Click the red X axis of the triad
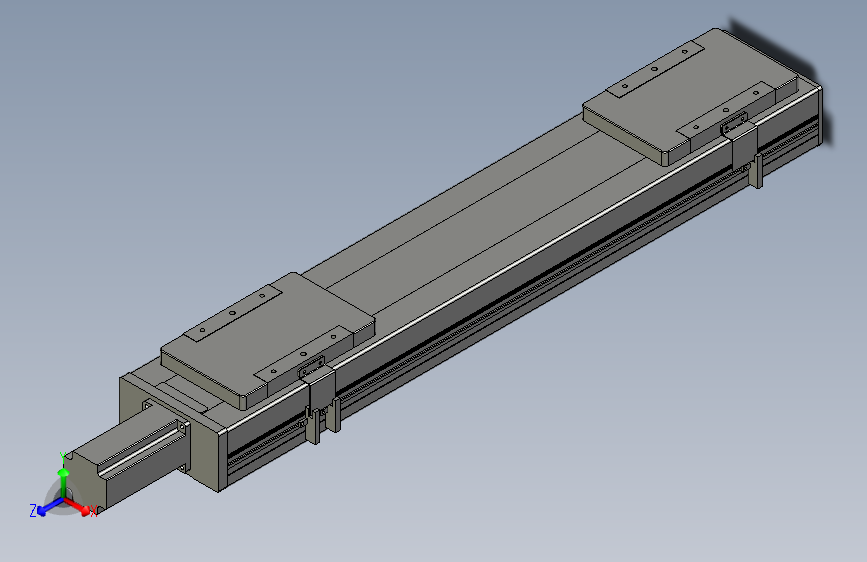 (x=80, y=508)
